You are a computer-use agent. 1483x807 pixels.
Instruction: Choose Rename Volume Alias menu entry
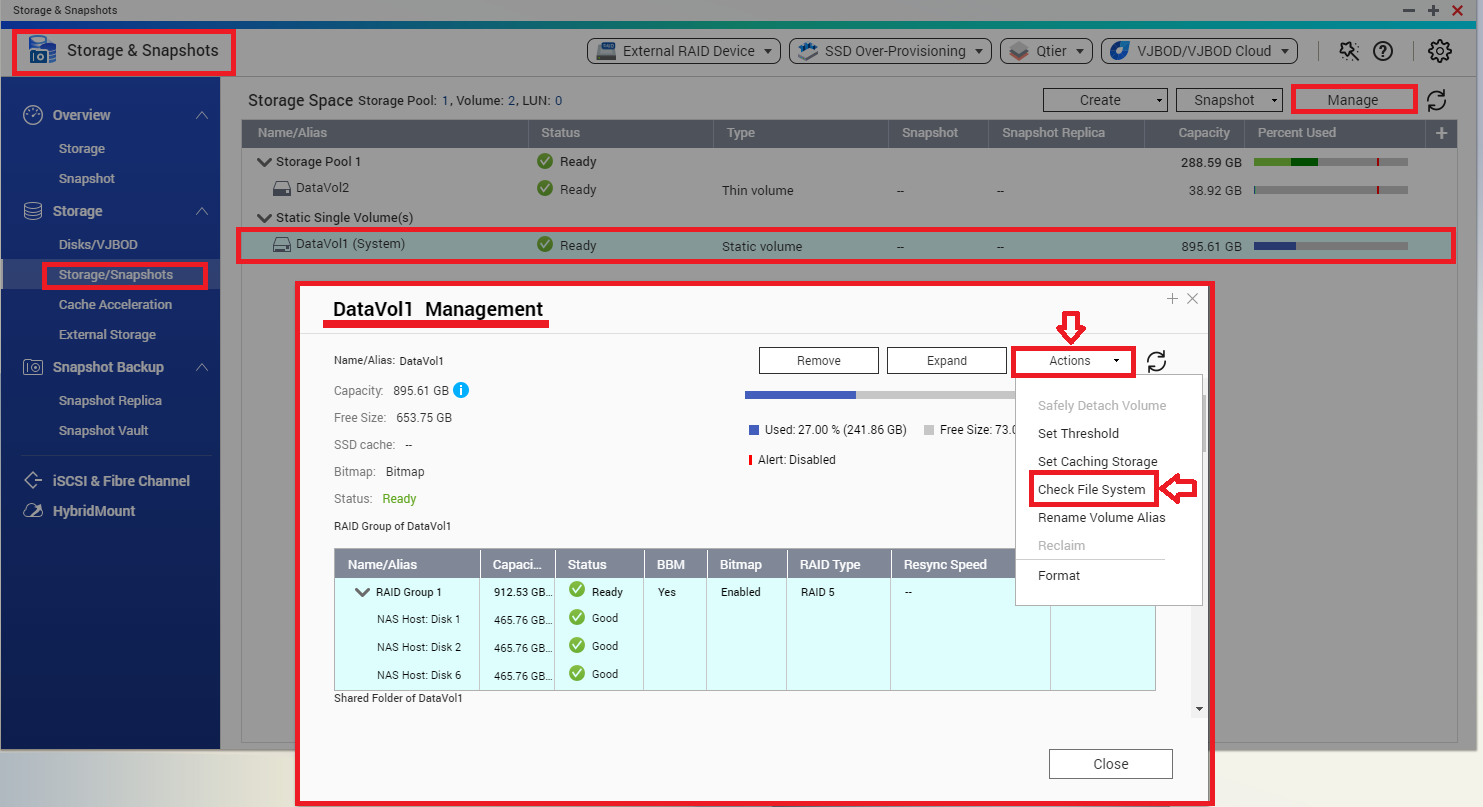pos(1101,517)
